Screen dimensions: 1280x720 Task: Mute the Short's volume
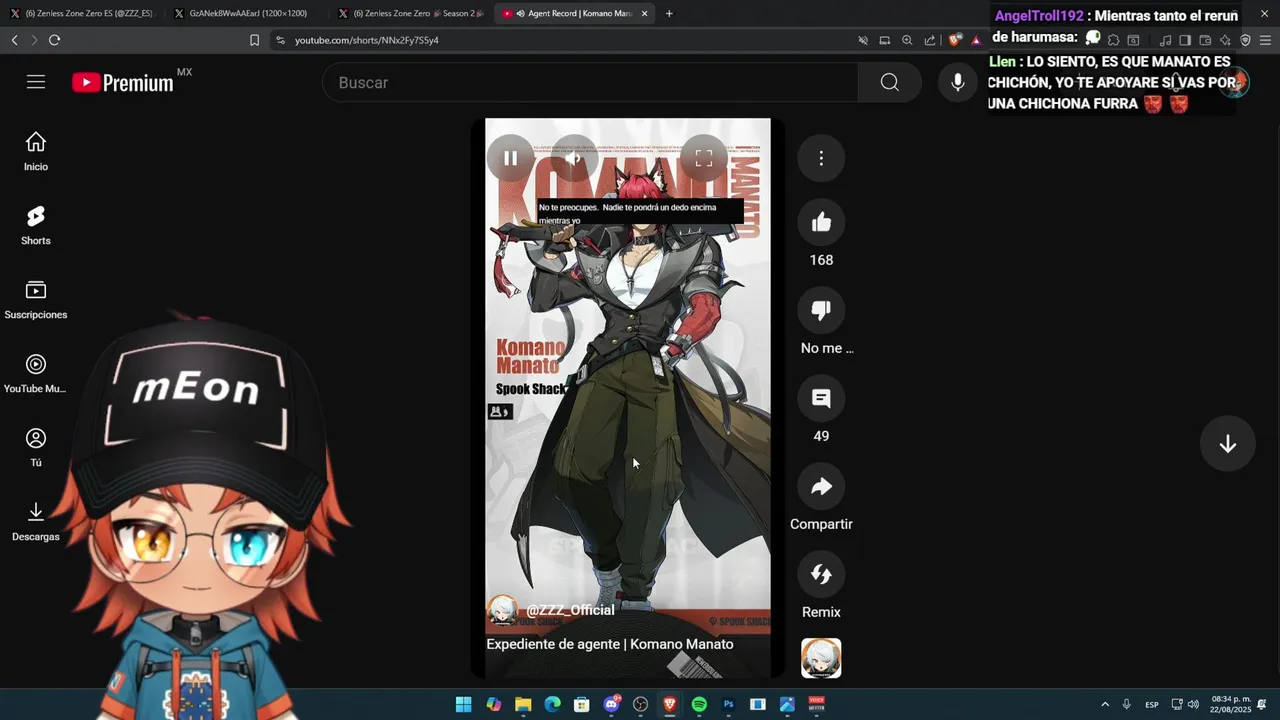(574, 158)
